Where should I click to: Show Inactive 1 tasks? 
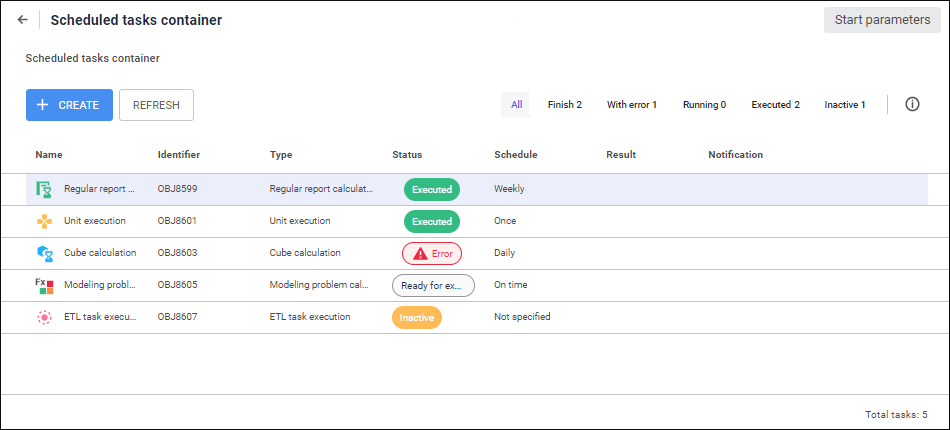845,104
